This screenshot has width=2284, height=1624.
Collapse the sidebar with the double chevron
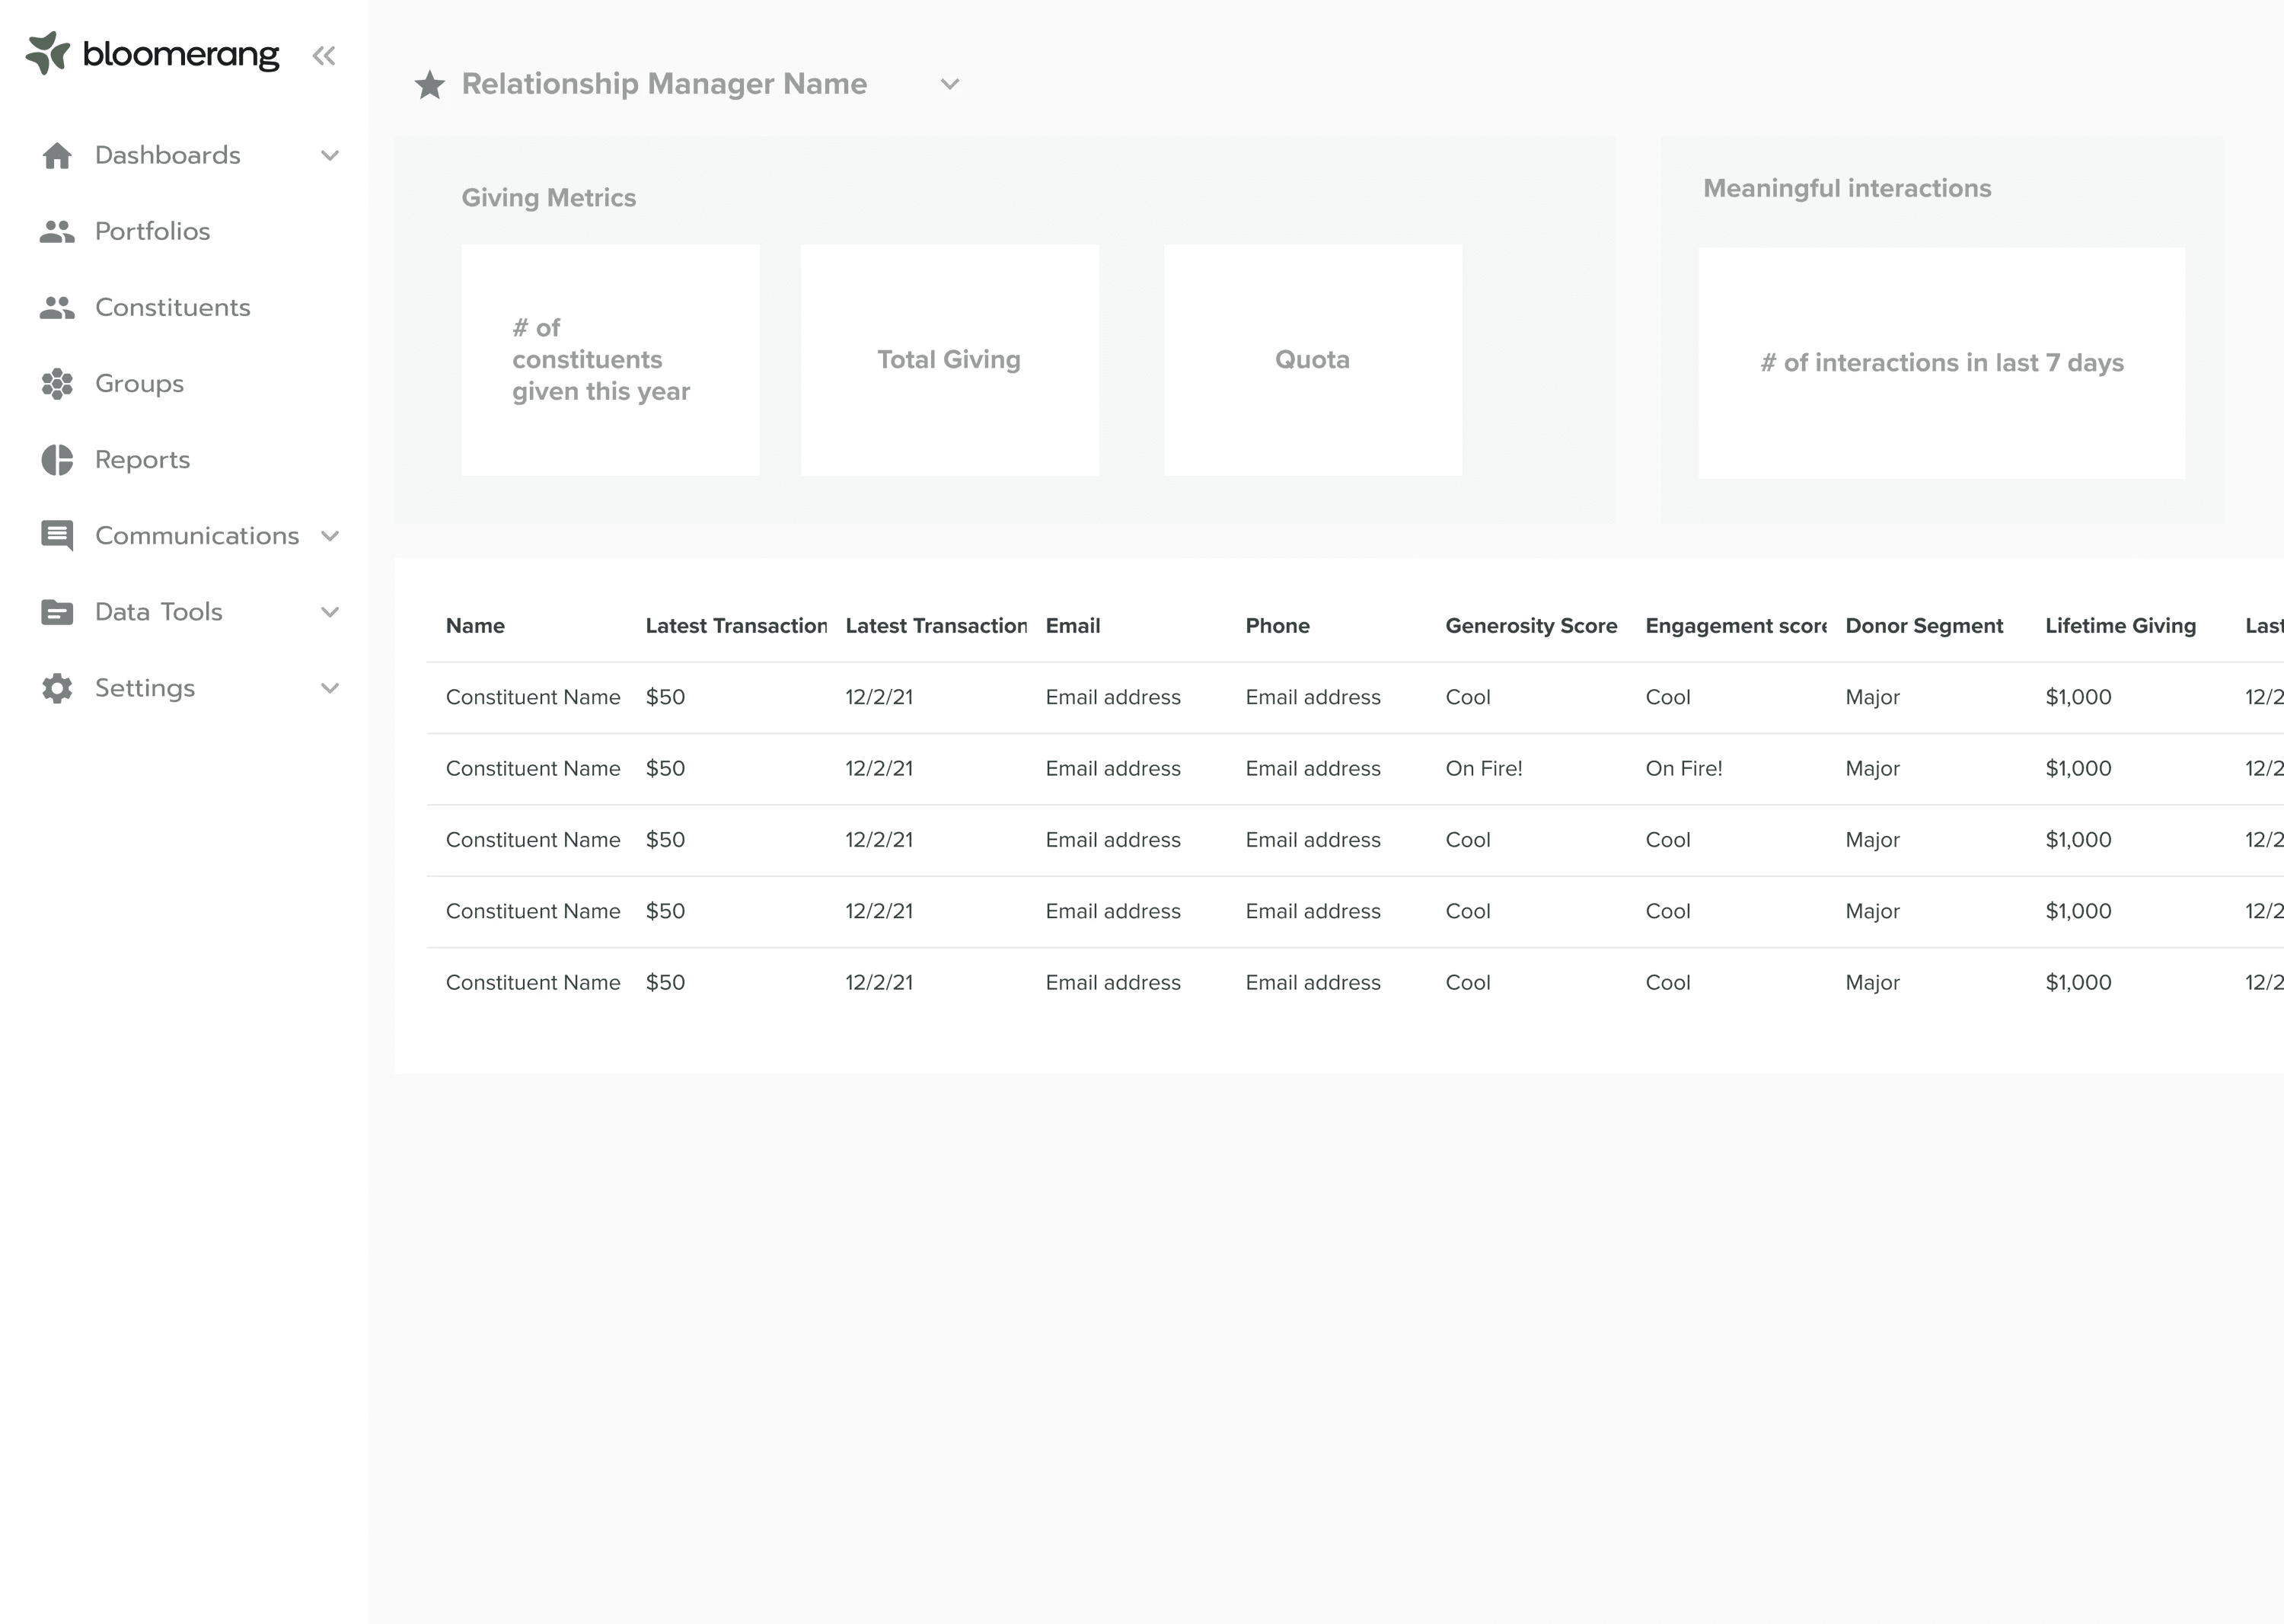(x=323, y=56)
